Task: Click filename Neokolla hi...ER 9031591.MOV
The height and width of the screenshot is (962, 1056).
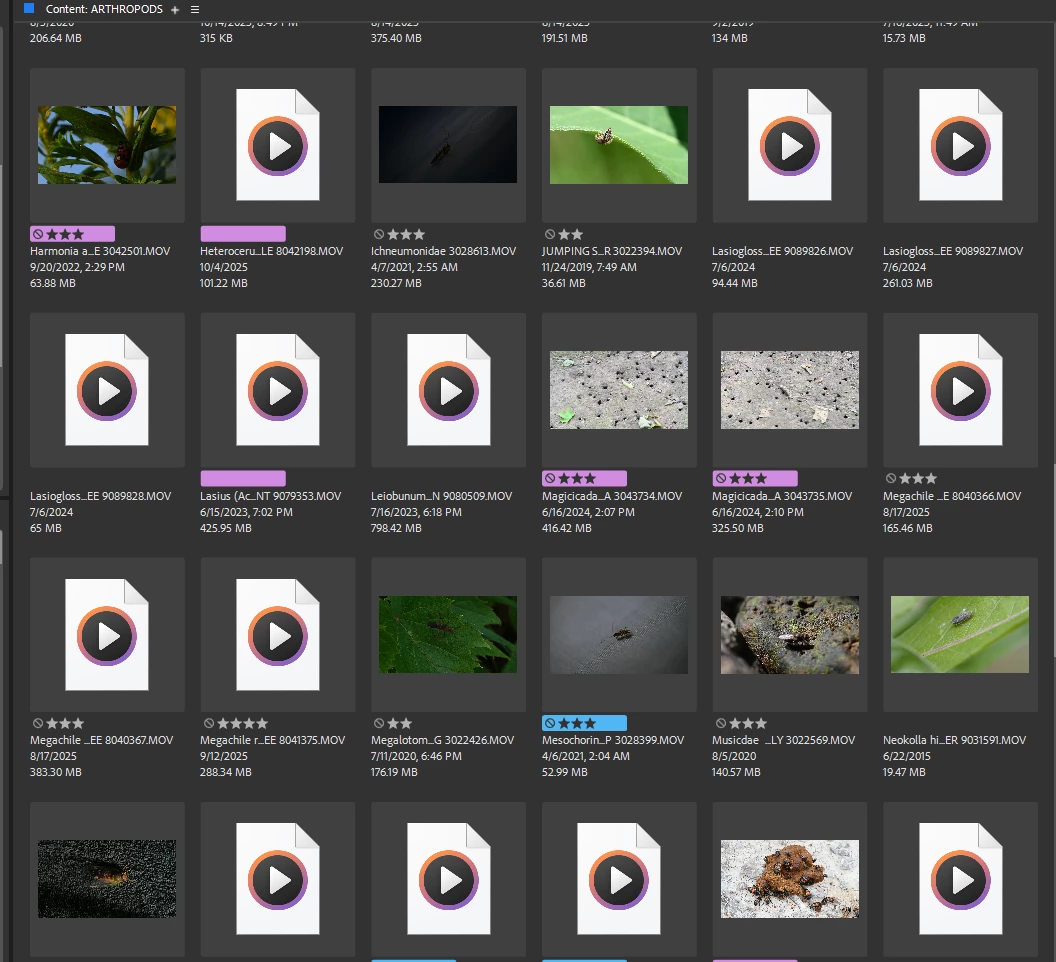Action: coord(954,740)
